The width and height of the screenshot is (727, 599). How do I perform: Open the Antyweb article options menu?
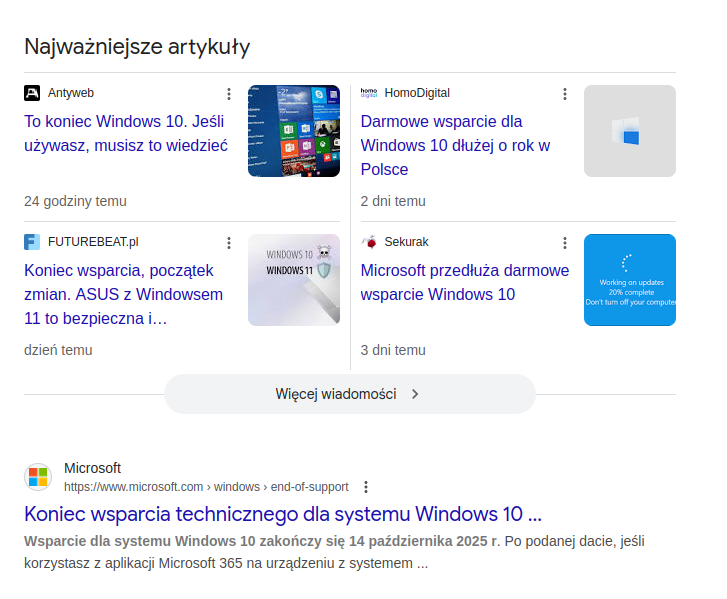click(x=229, y=94)
